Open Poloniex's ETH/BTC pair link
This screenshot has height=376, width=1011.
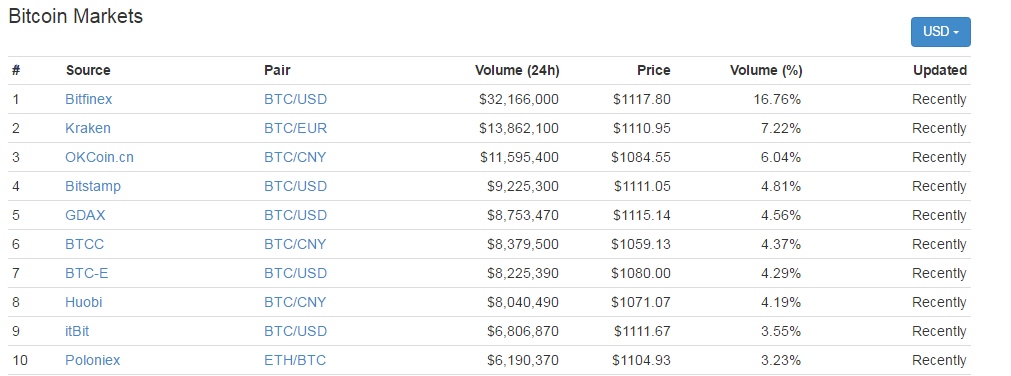click(295, 361)
